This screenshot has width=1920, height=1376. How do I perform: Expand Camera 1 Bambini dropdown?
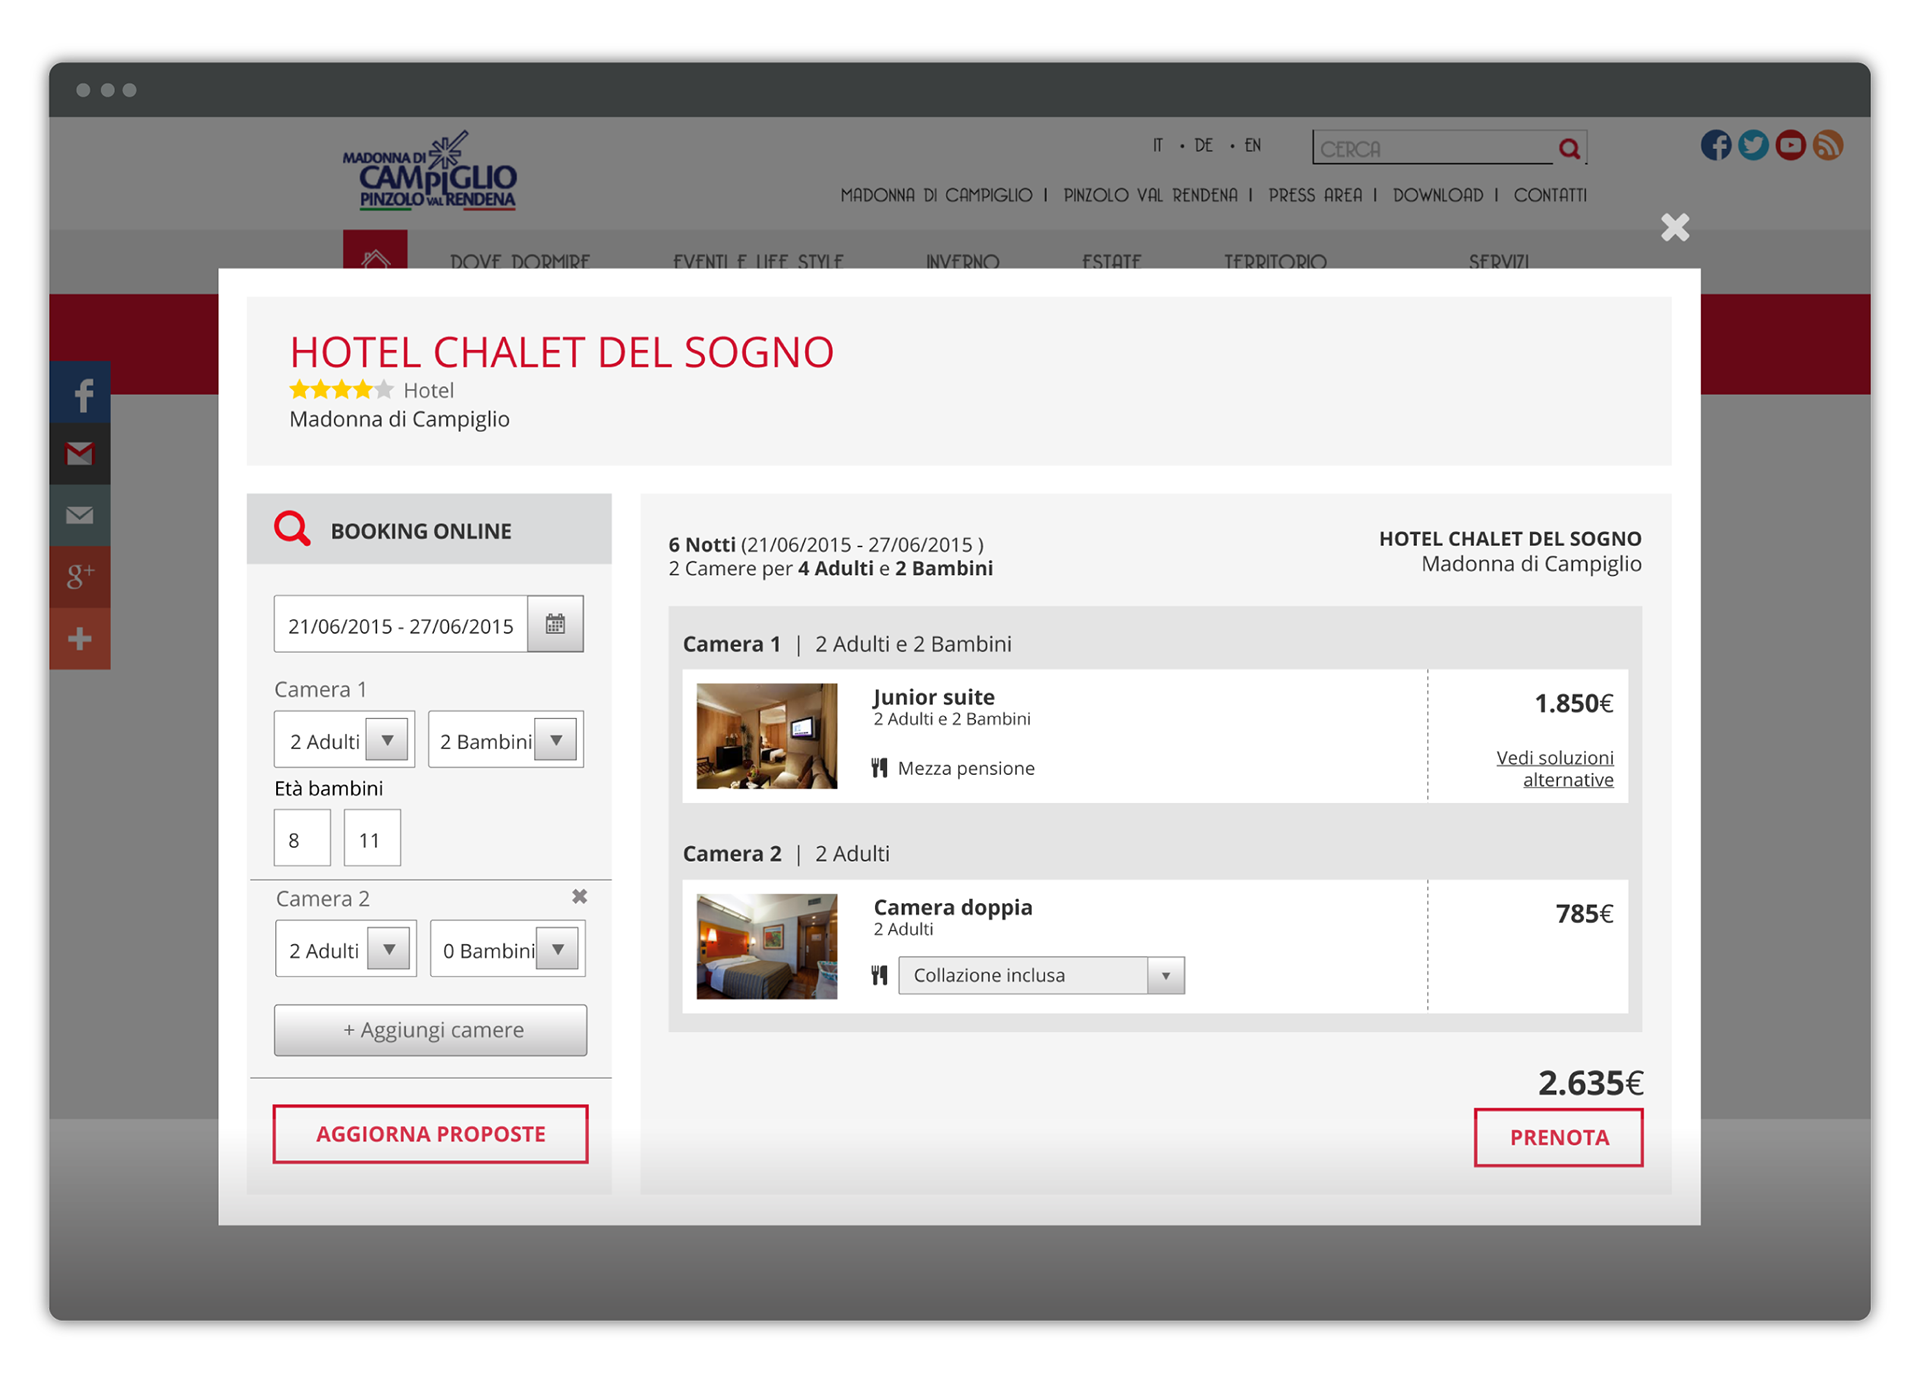(x=556, y=740)
